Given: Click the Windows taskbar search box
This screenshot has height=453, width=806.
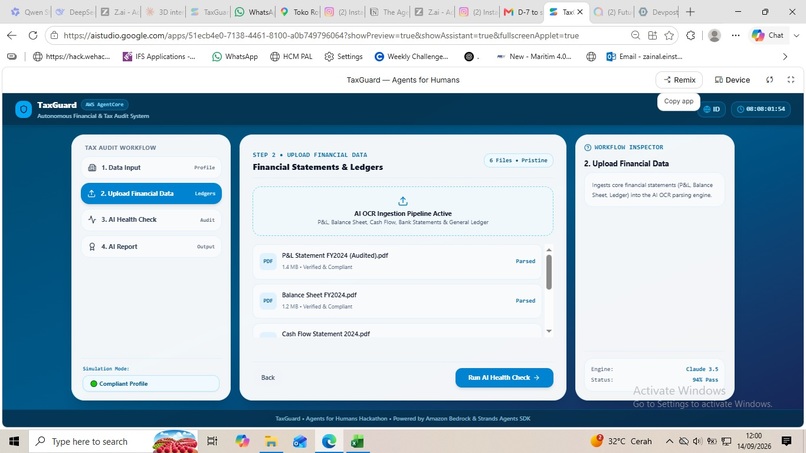Looking at the screenshot, I should click(113, 441).
